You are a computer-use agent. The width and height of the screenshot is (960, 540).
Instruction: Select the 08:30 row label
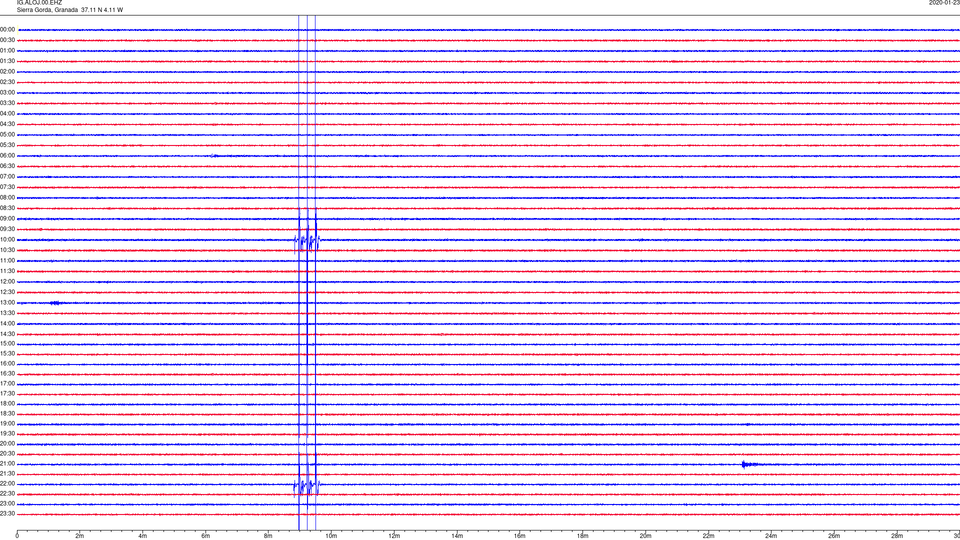(7, 208)
